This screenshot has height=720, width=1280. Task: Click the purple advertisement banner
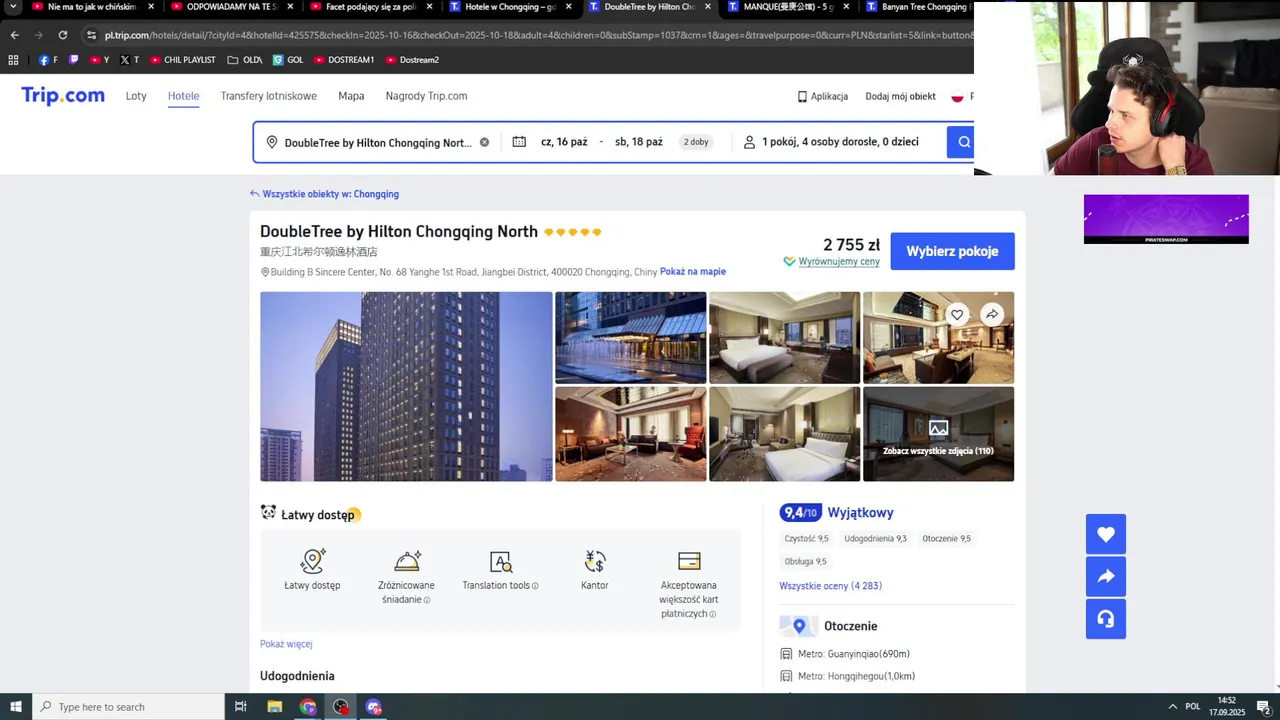1166,219
